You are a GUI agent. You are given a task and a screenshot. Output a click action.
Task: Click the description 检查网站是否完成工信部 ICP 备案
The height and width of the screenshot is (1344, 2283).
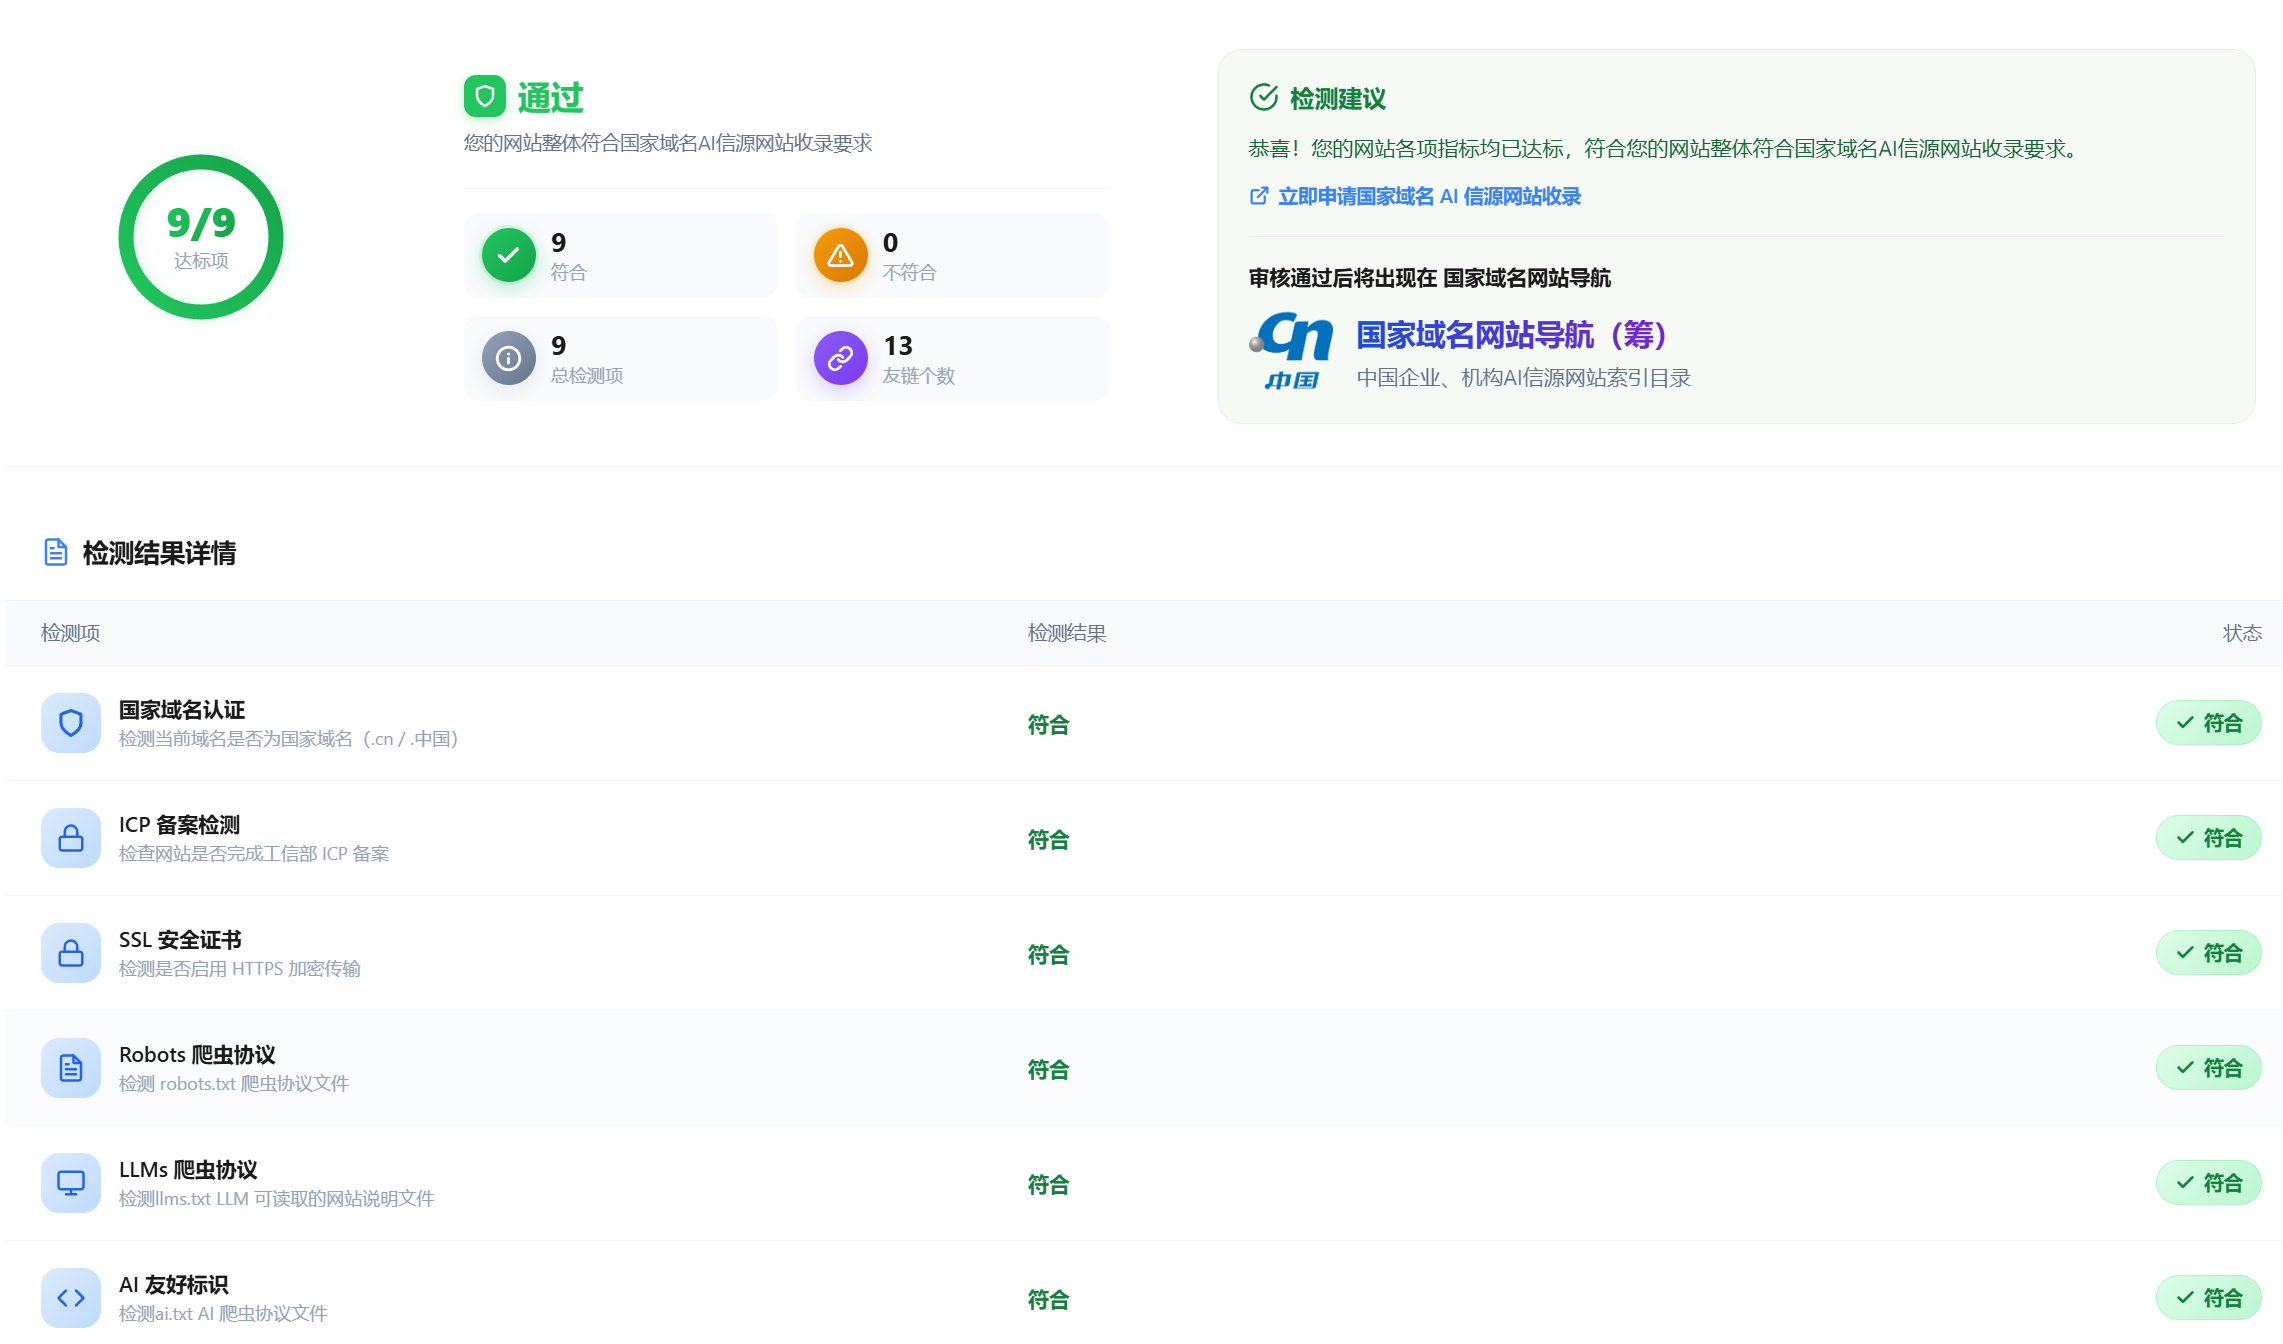coord(254,853)
